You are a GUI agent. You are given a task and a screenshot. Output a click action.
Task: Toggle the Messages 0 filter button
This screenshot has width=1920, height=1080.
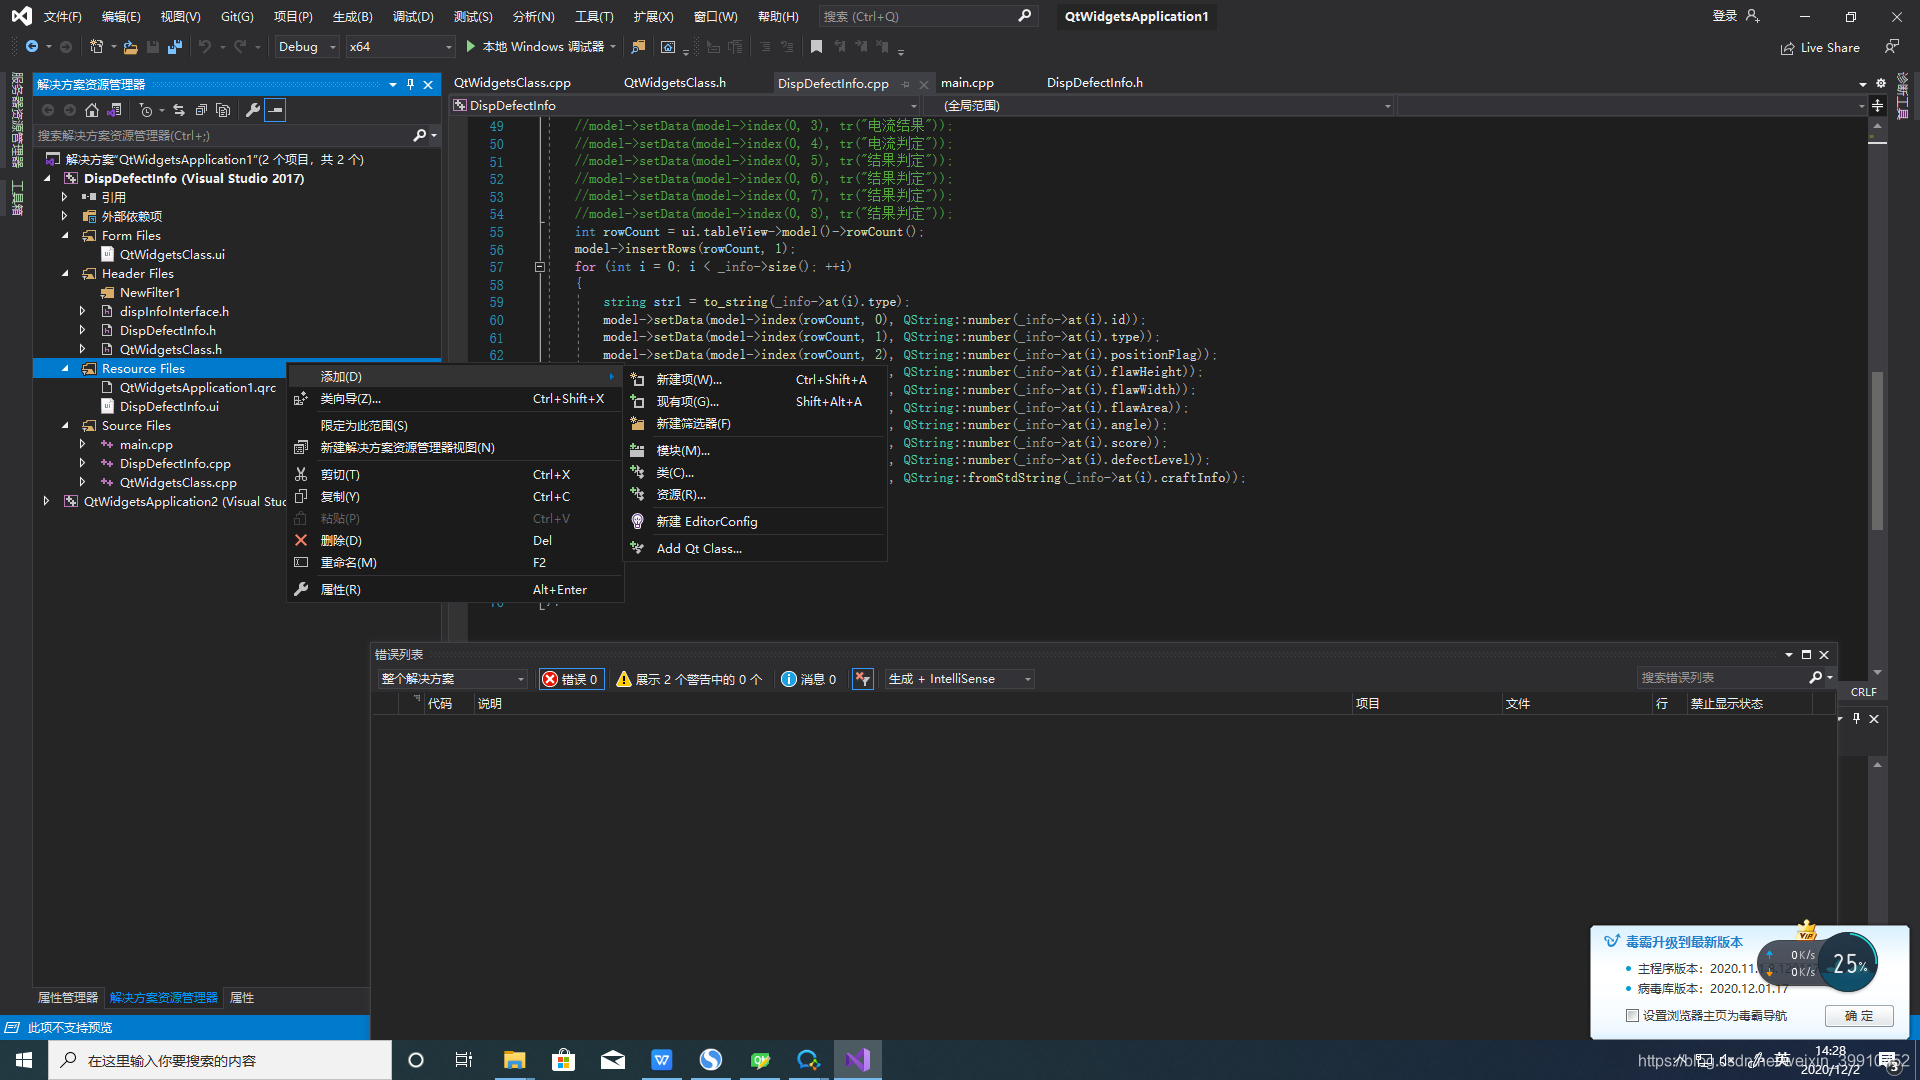coord(809,679)
